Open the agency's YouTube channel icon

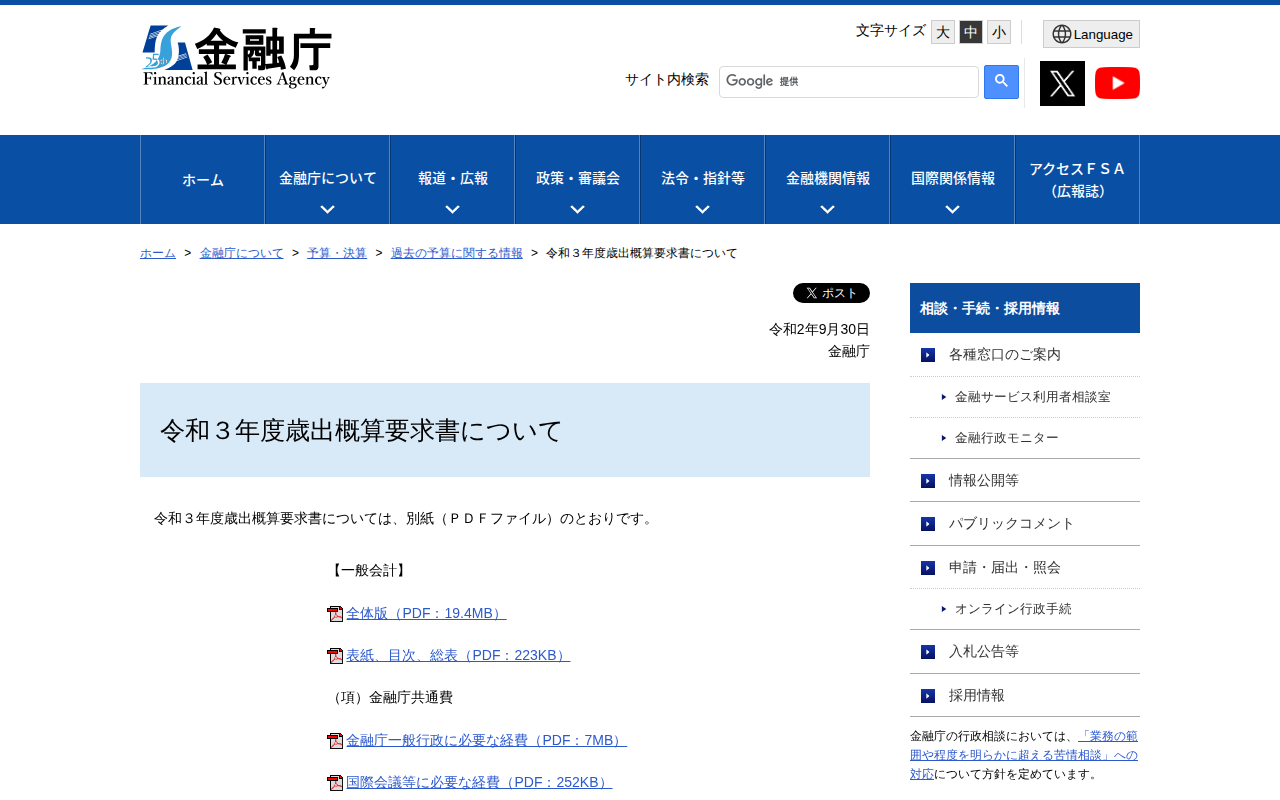coord(1117,82)
